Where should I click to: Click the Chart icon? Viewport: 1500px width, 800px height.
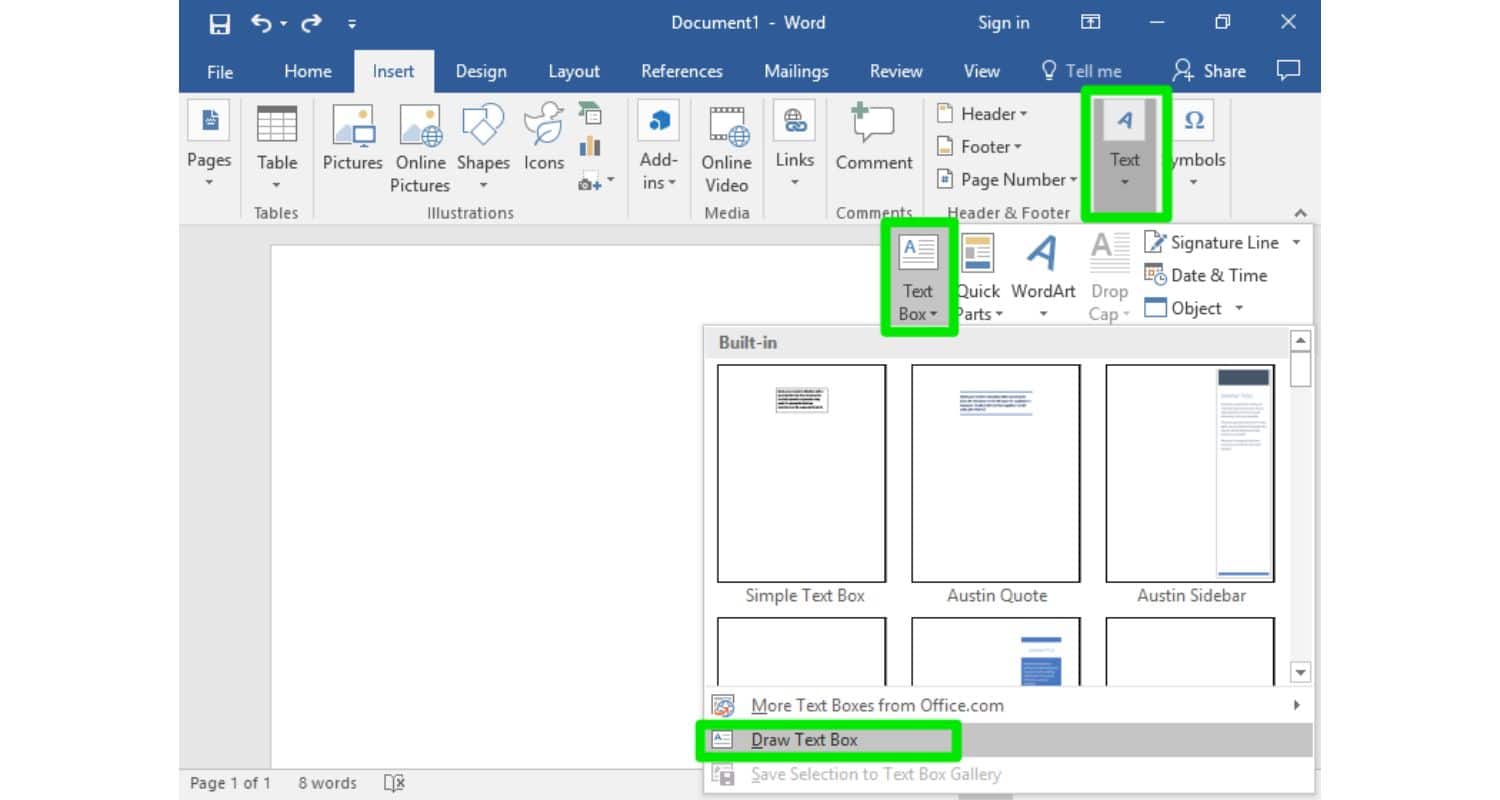pyautogui.click(x=590, y=146)
